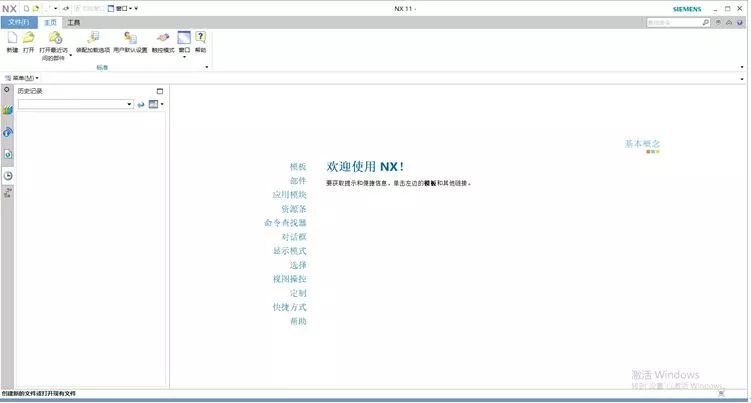Image resolution: width=751 pixels, height=403 pixels.
Task: Open the 文件(F) file tab
Action: (19, 22)
